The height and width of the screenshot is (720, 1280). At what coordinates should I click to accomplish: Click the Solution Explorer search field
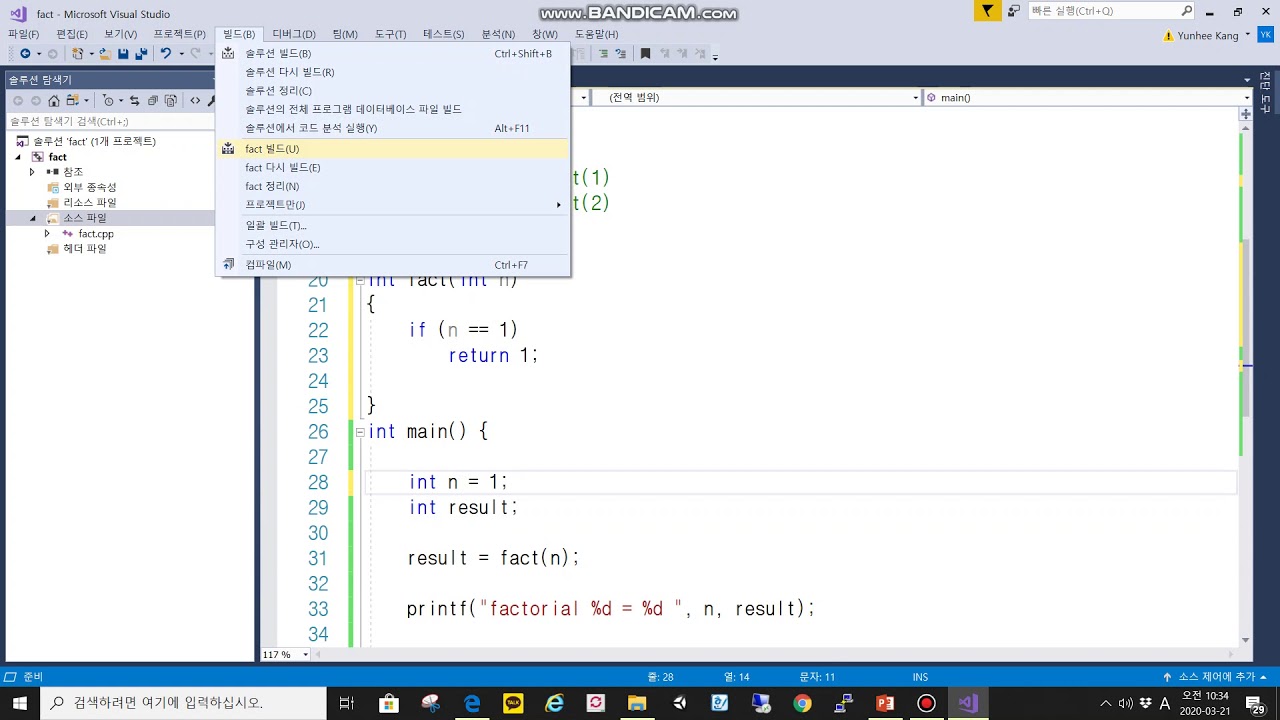[x=110, y=121]
